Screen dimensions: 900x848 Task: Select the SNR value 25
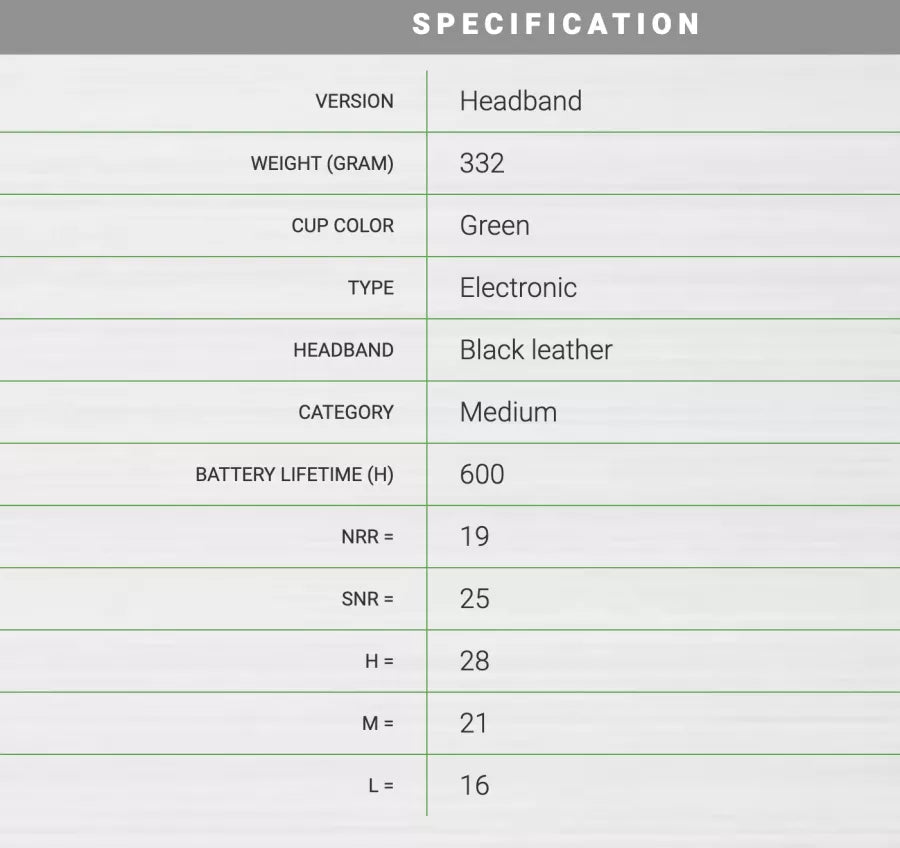(474, 599)
